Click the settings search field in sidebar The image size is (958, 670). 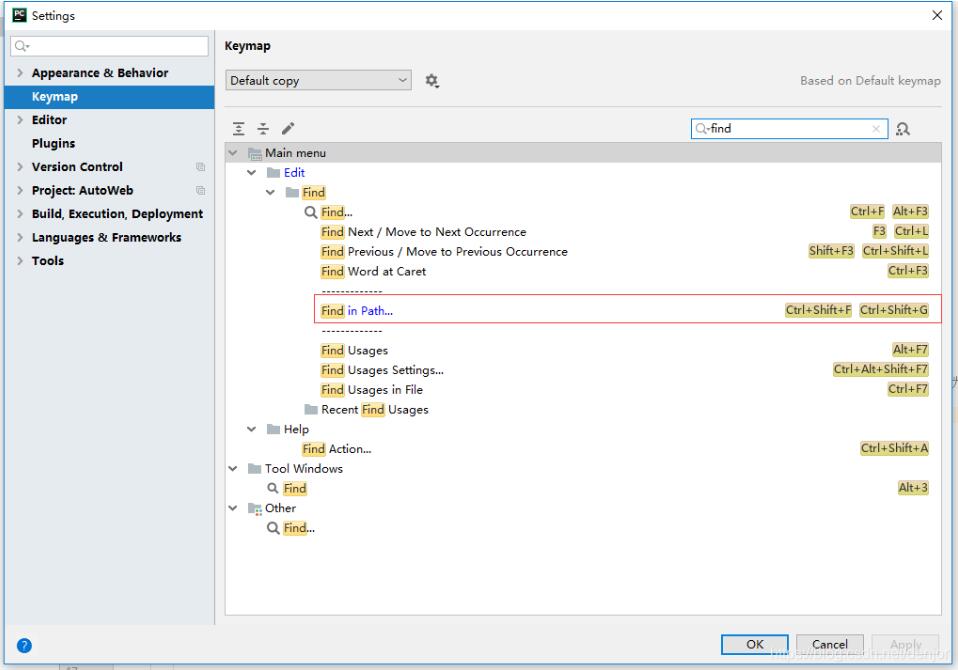coord(110,46)
